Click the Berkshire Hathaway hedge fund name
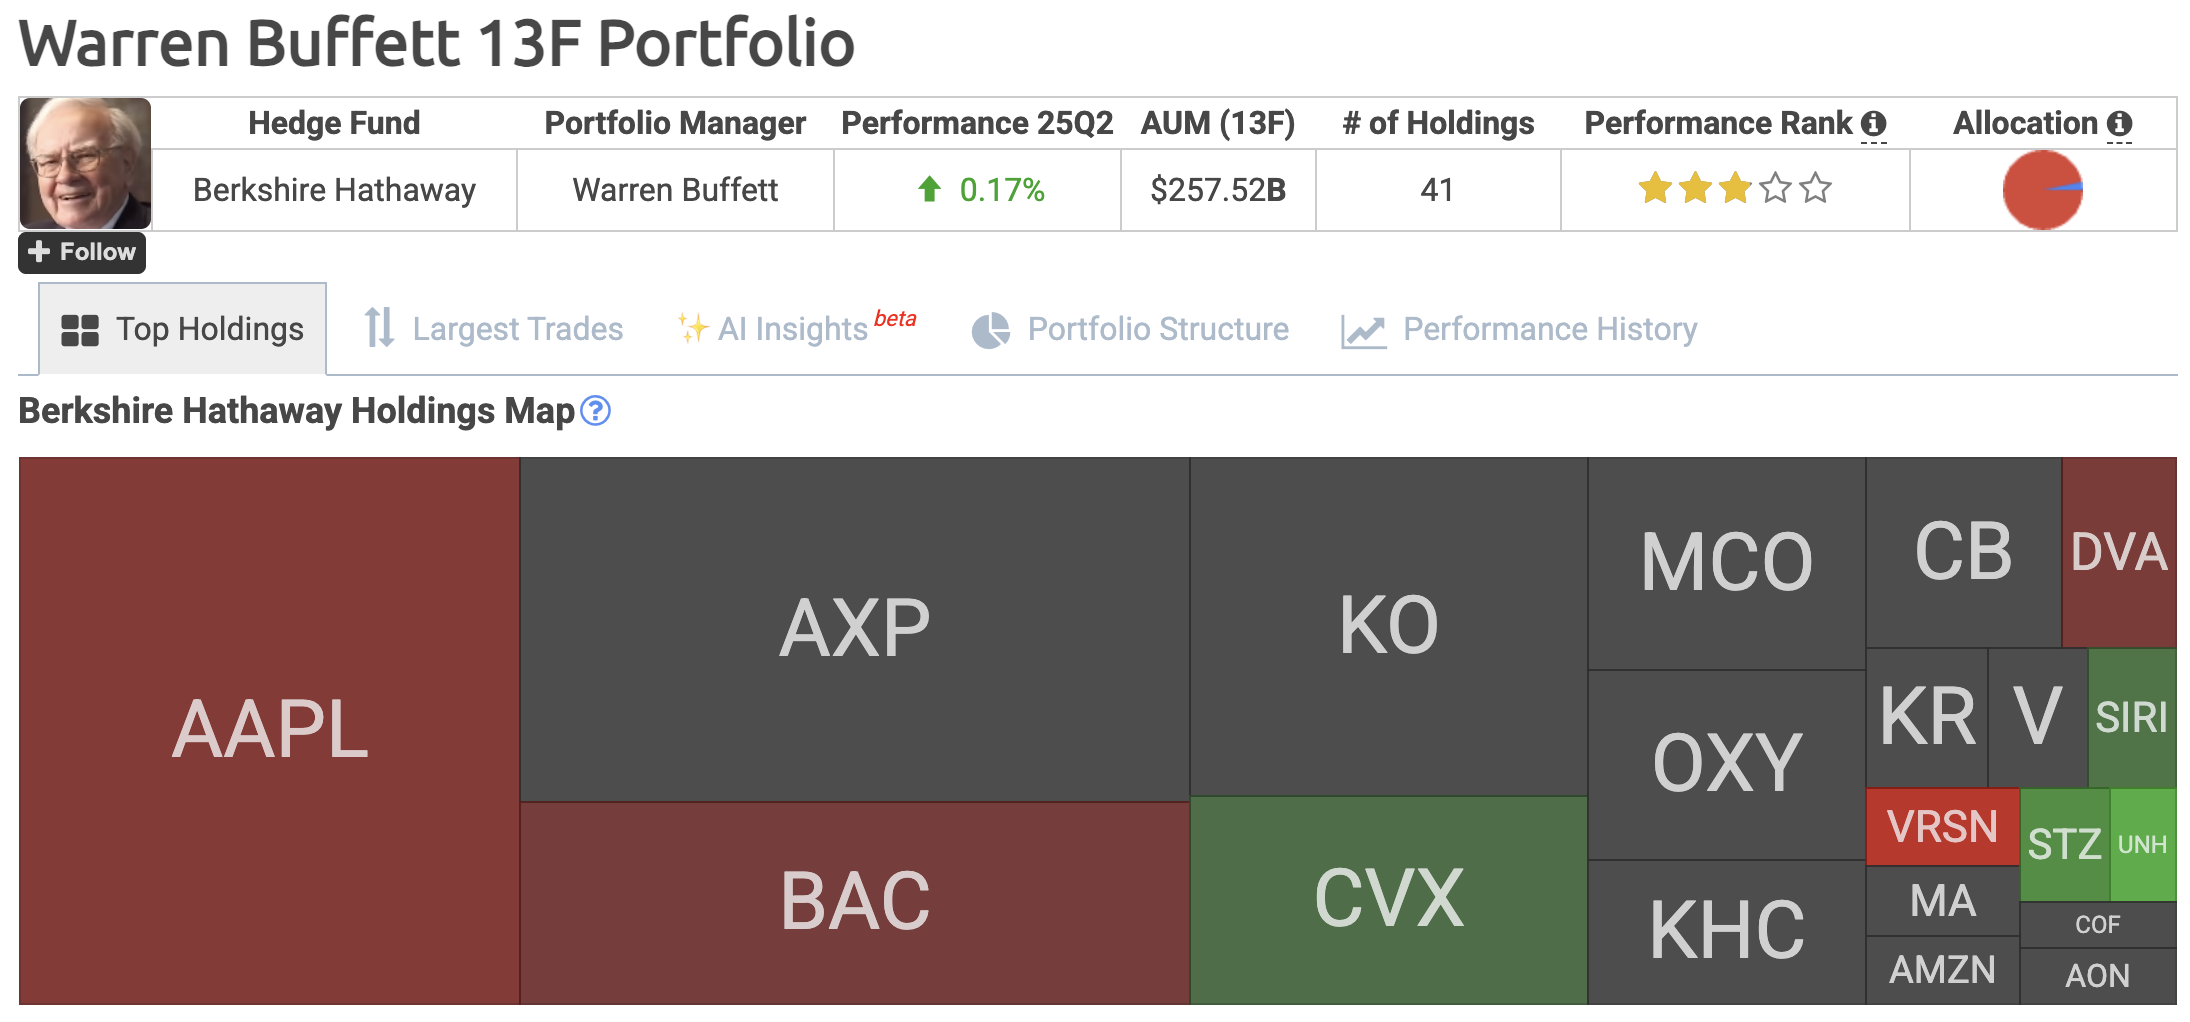The width and height of the screenshot is (2190, 1022). 334,190
